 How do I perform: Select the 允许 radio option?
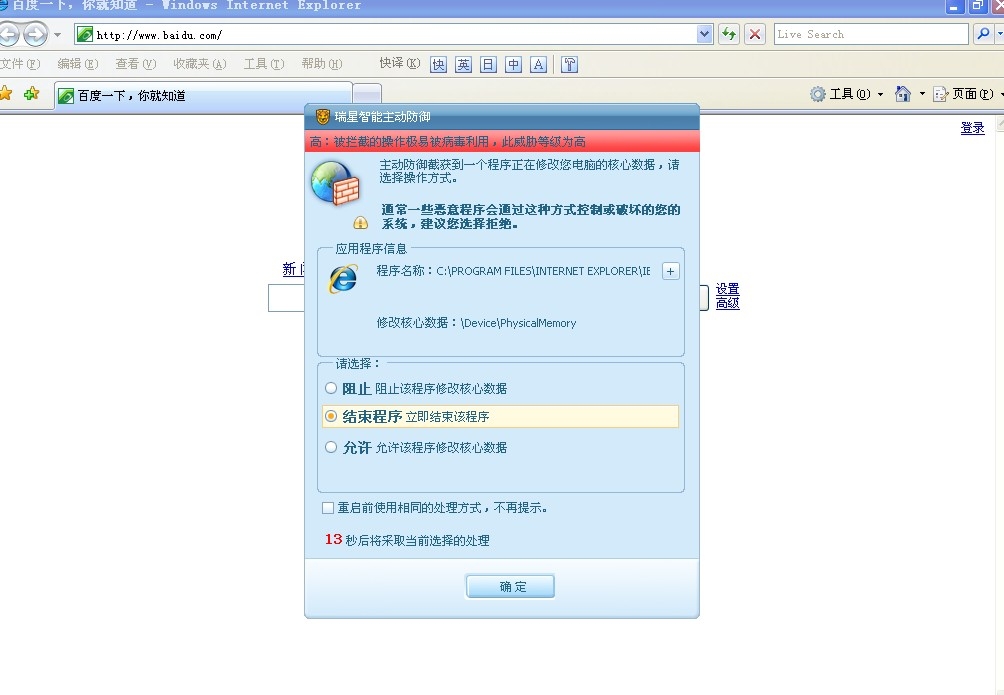click(x=330, y=447)
